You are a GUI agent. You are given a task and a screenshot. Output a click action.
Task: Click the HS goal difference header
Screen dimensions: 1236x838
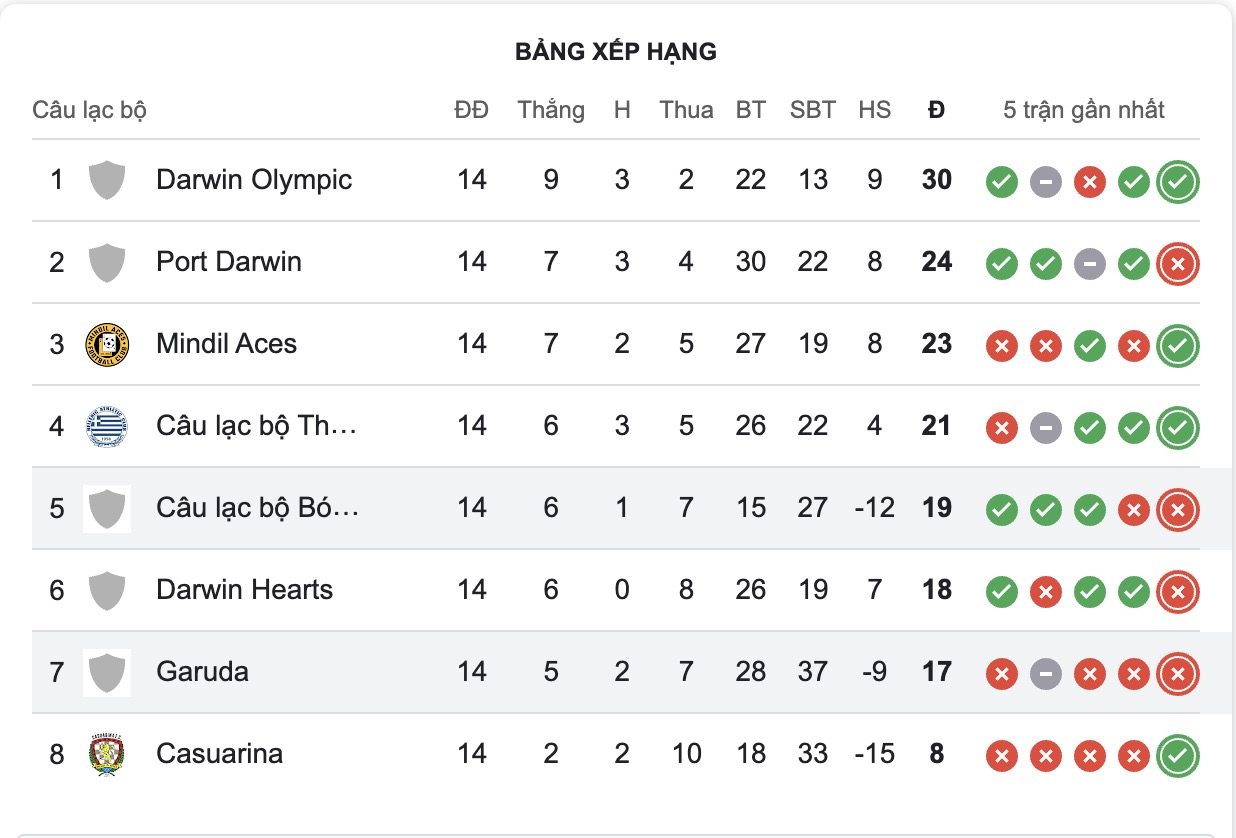(874, 110)
